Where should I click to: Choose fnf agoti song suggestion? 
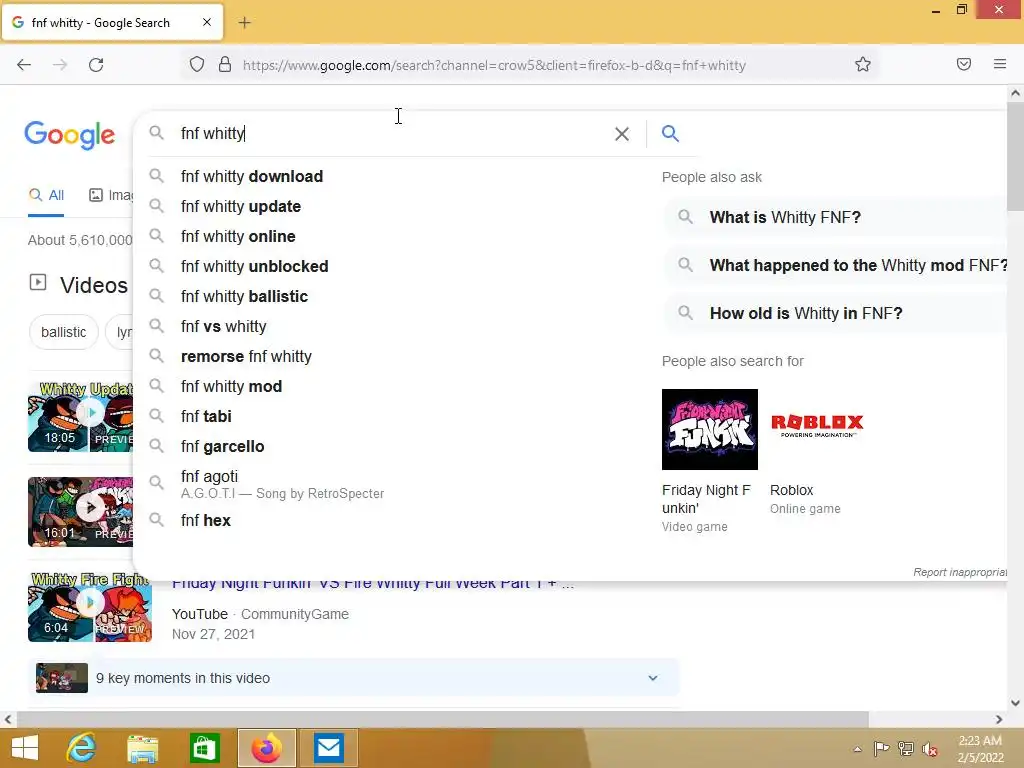click(282, 485)
